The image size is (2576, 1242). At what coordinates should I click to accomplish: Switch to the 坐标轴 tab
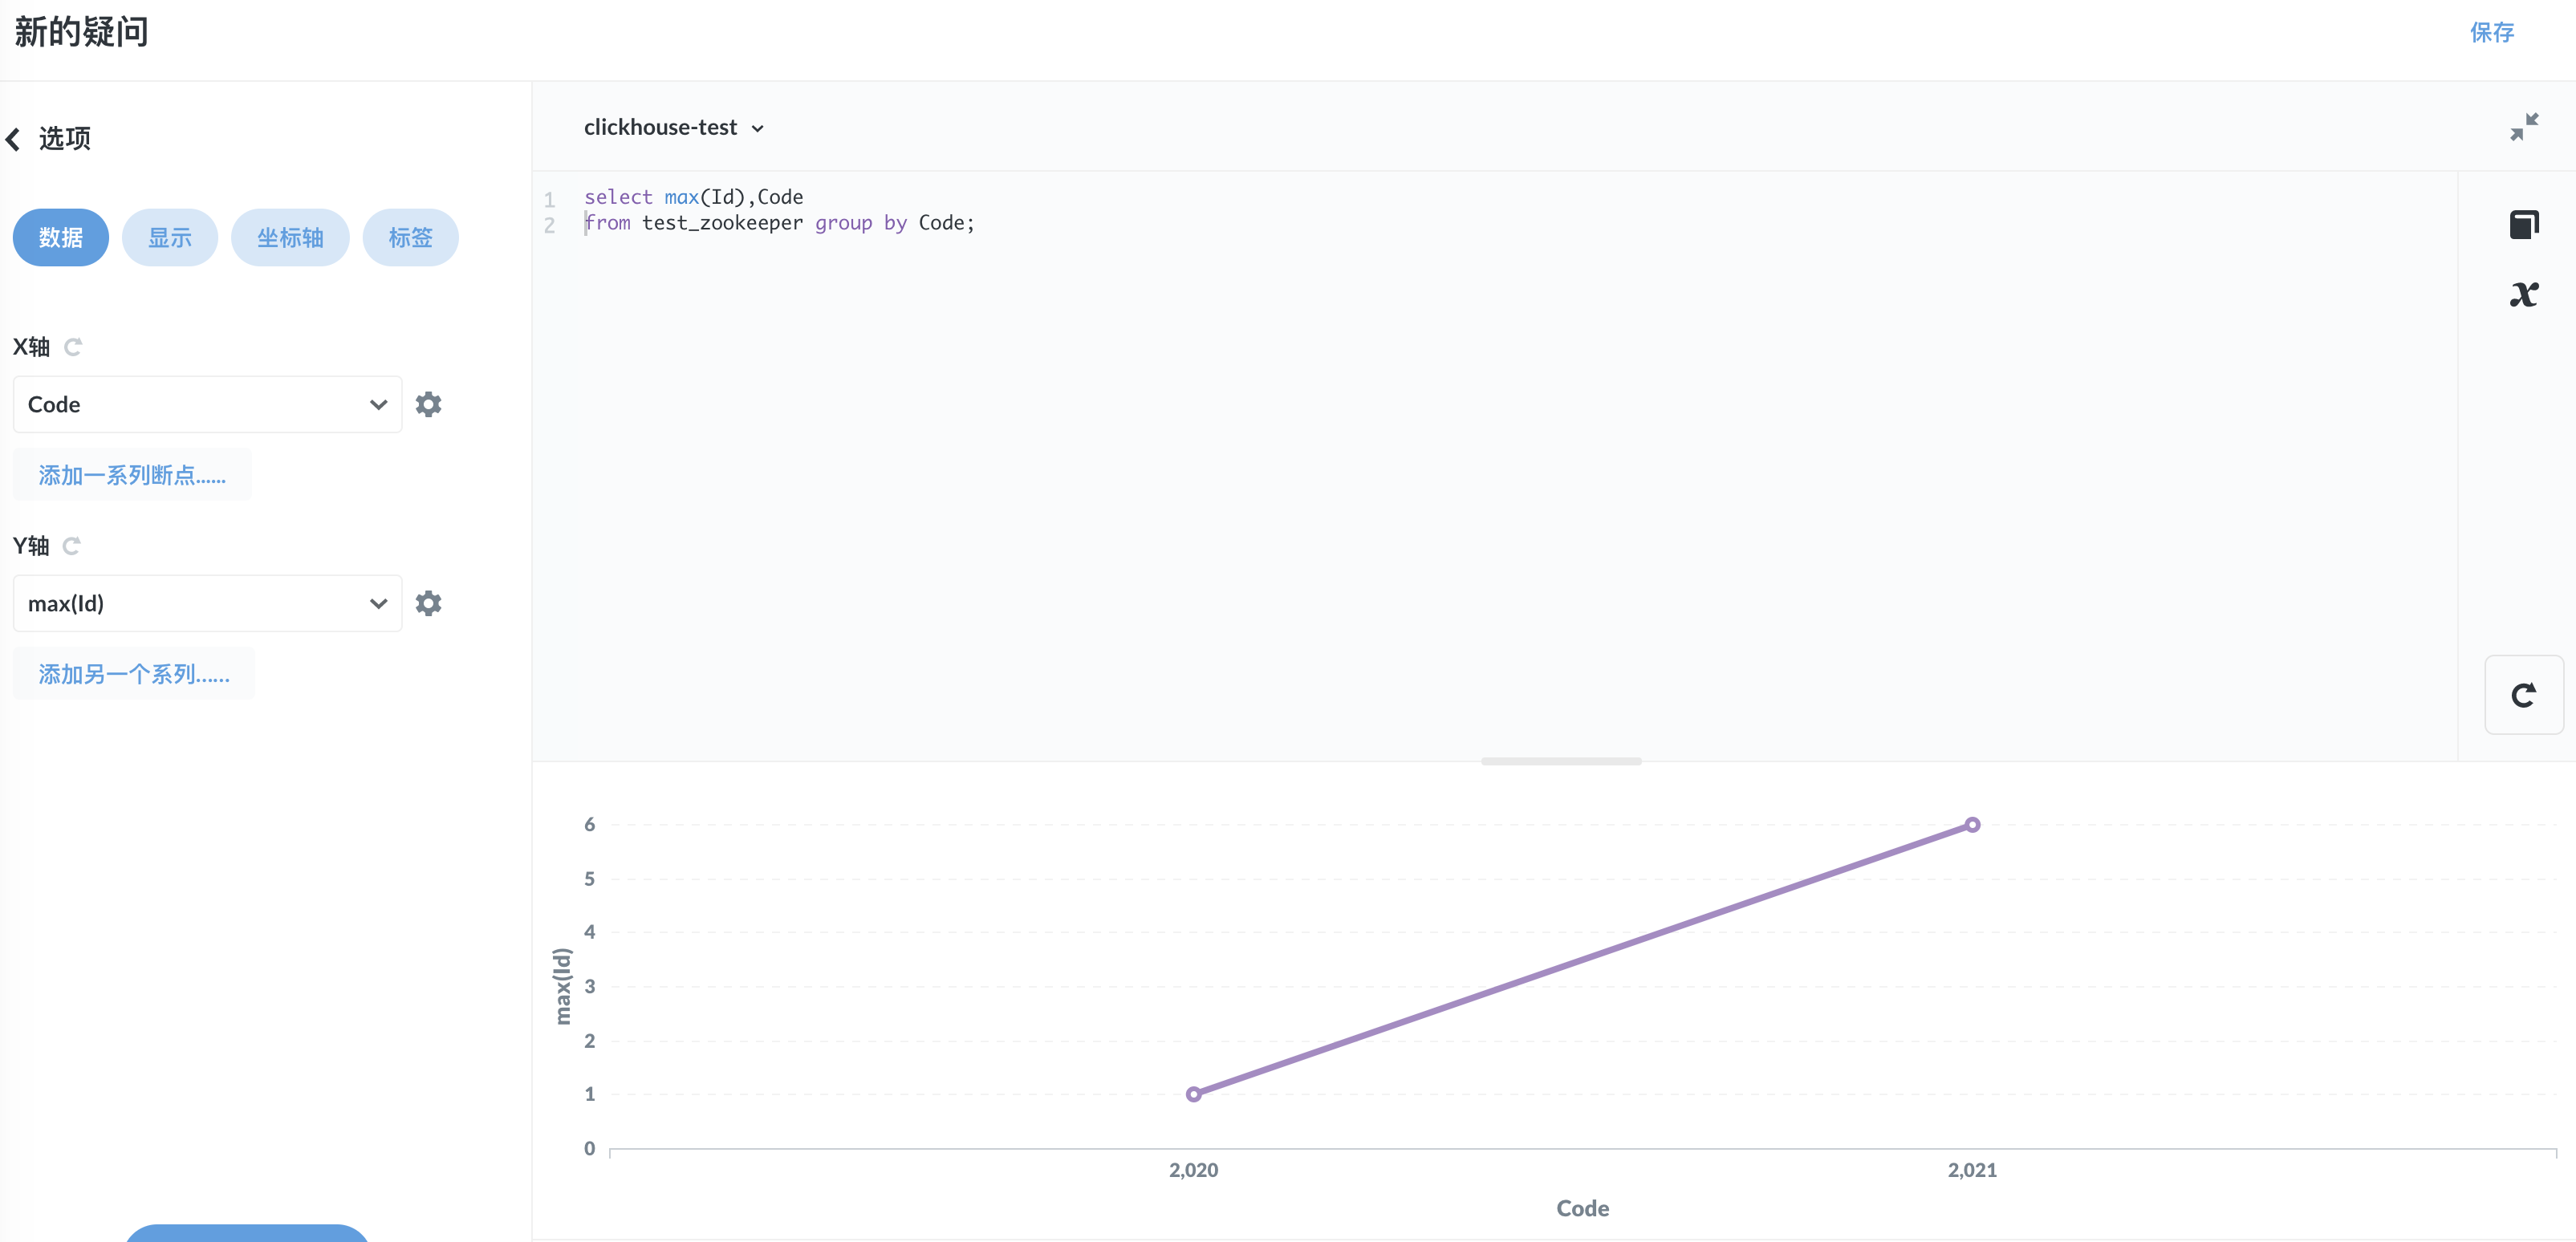(x=290, y=238)
